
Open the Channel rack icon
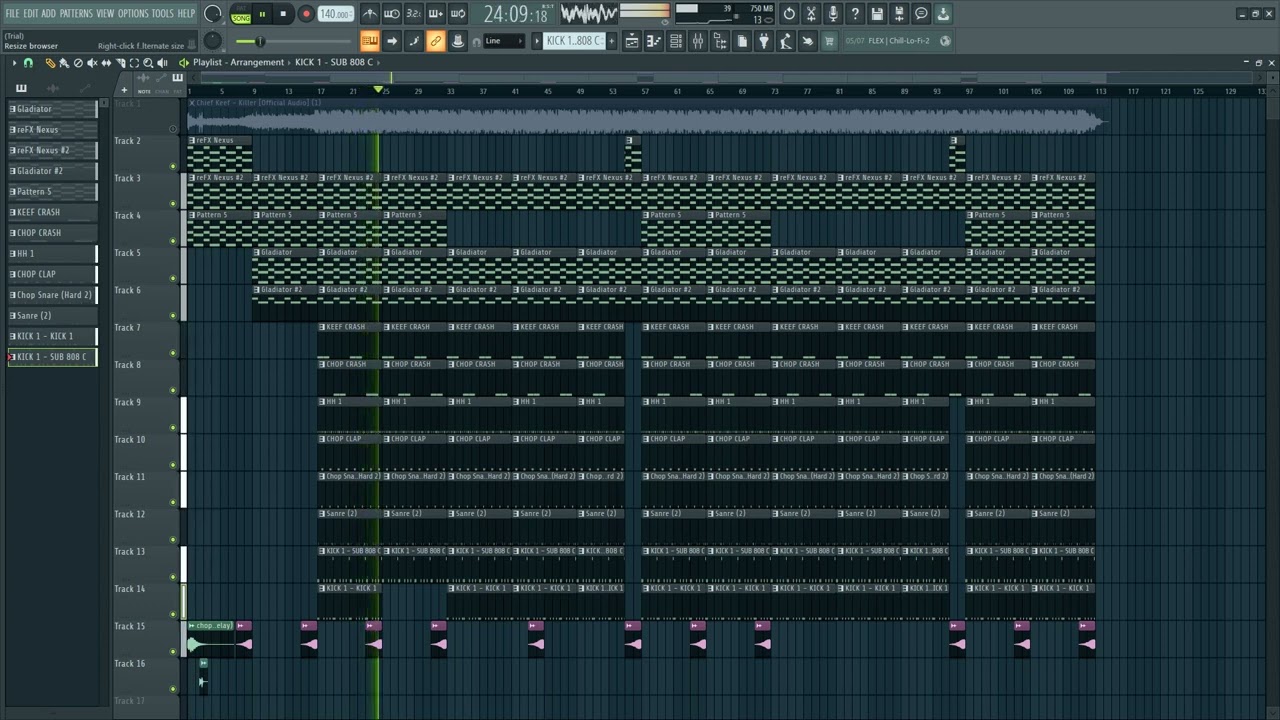coord(676,41)
